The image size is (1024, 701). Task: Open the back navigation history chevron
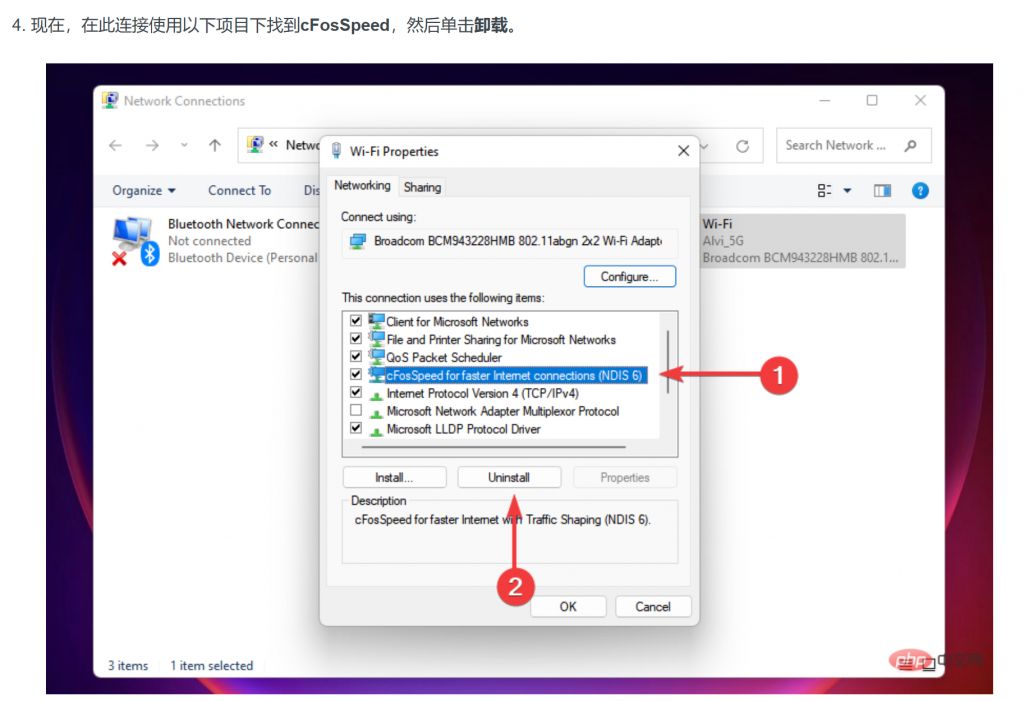tap(184, 145)
